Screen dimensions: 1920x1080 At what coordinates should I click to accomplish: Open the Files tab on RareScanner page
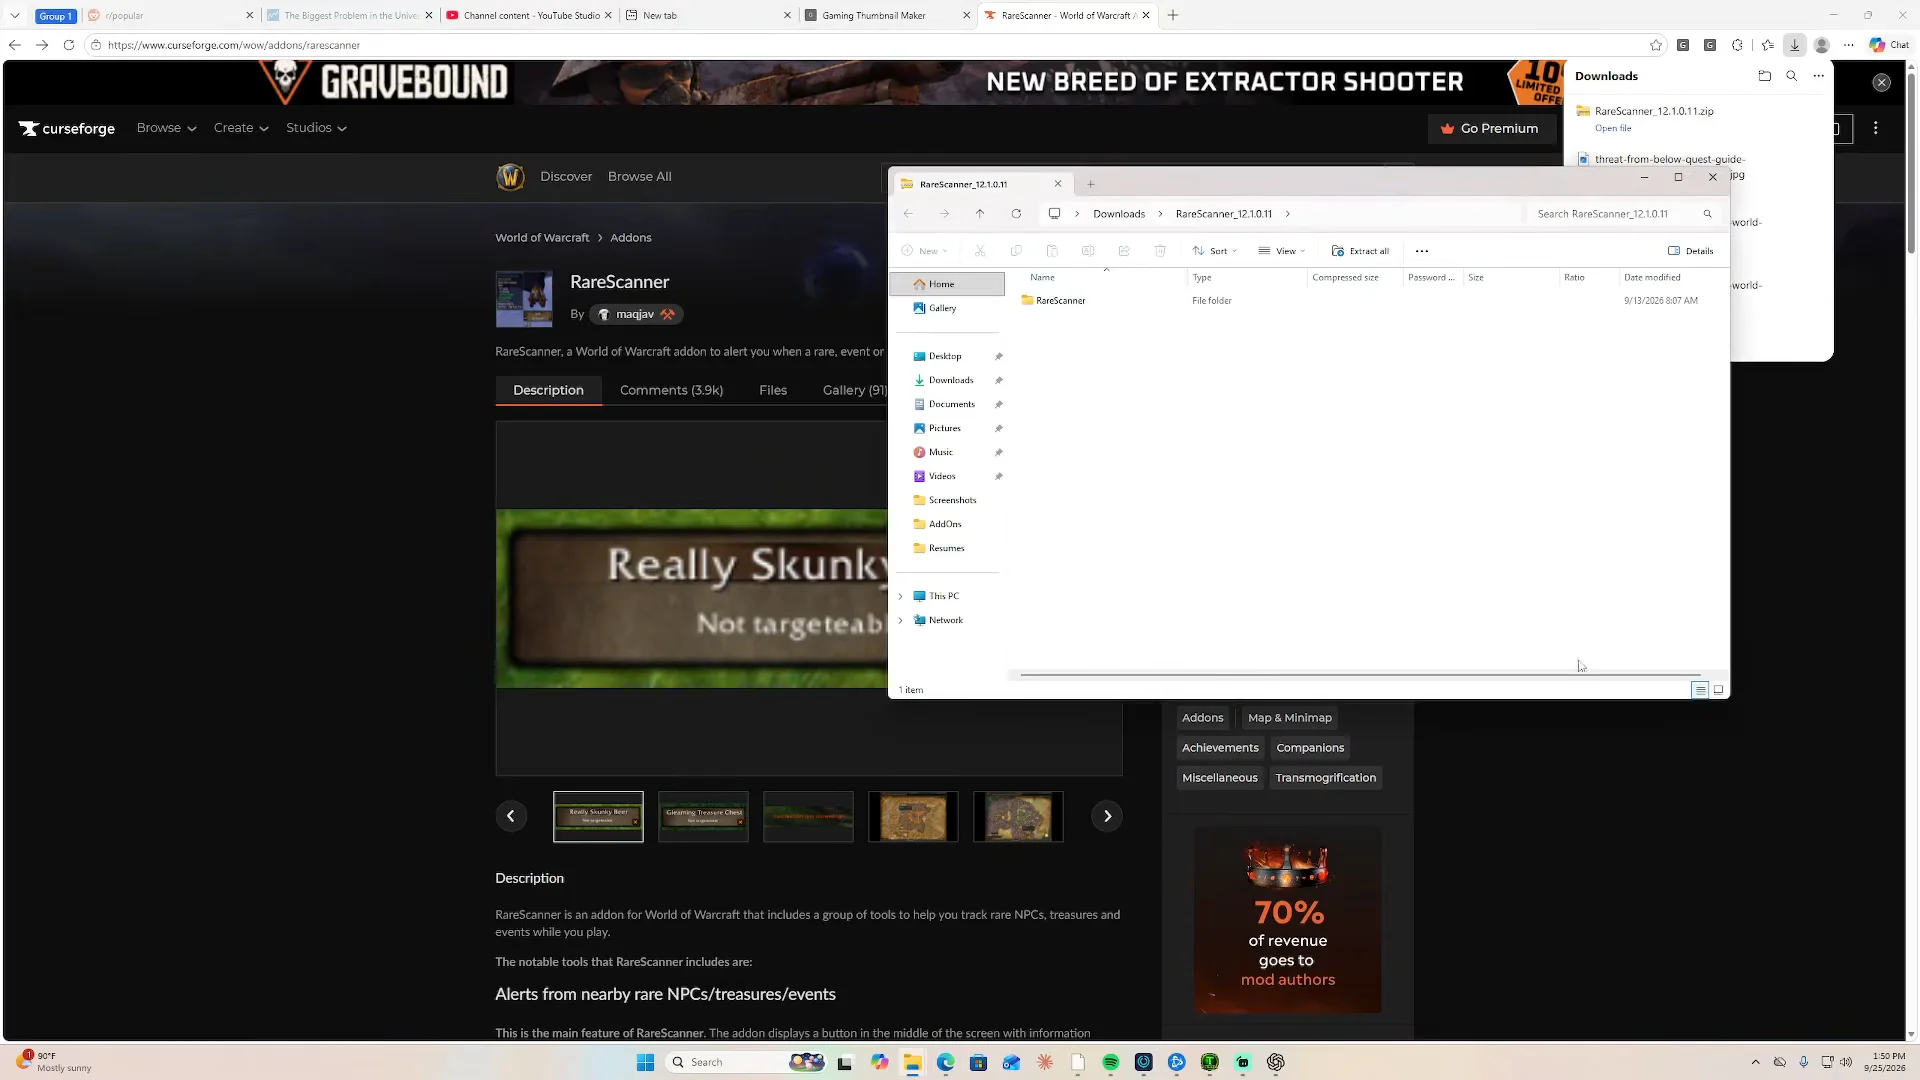pyautogui.click(x=773, y=390)
